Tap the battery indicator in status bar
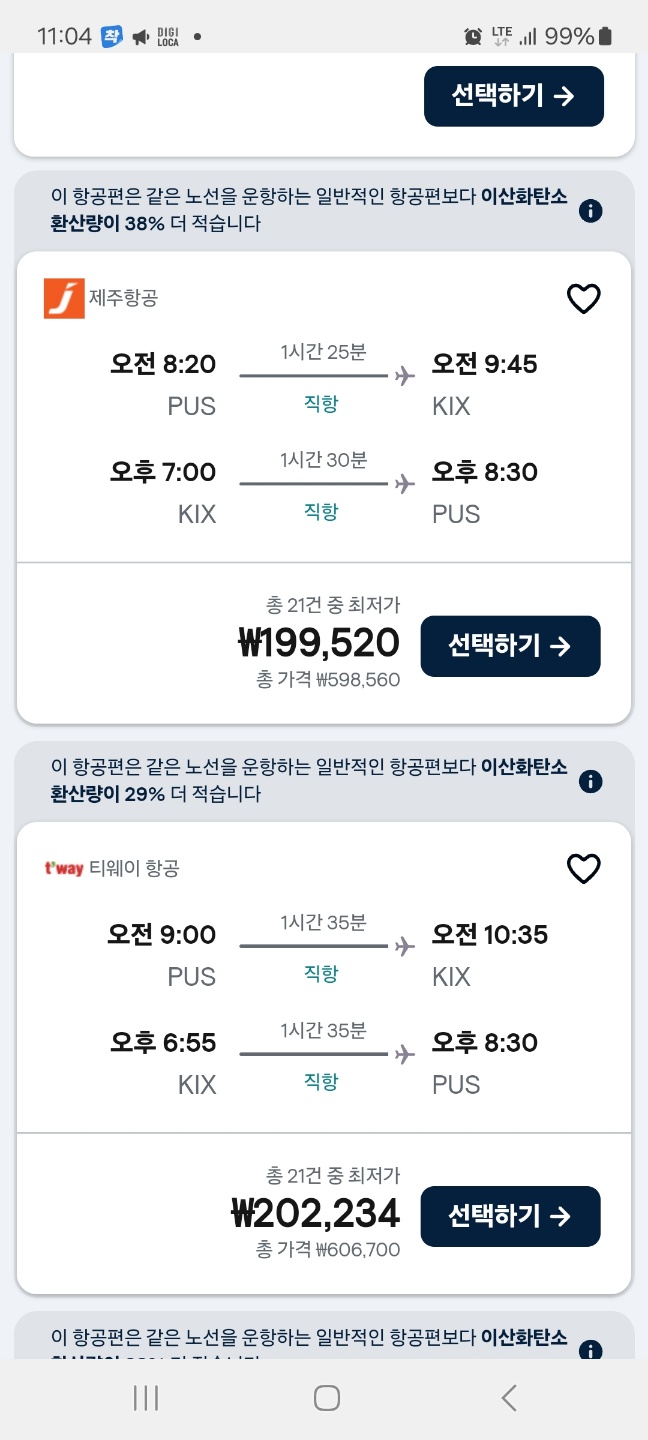Viewport: 648px width, 1440px height. [604, 37]
